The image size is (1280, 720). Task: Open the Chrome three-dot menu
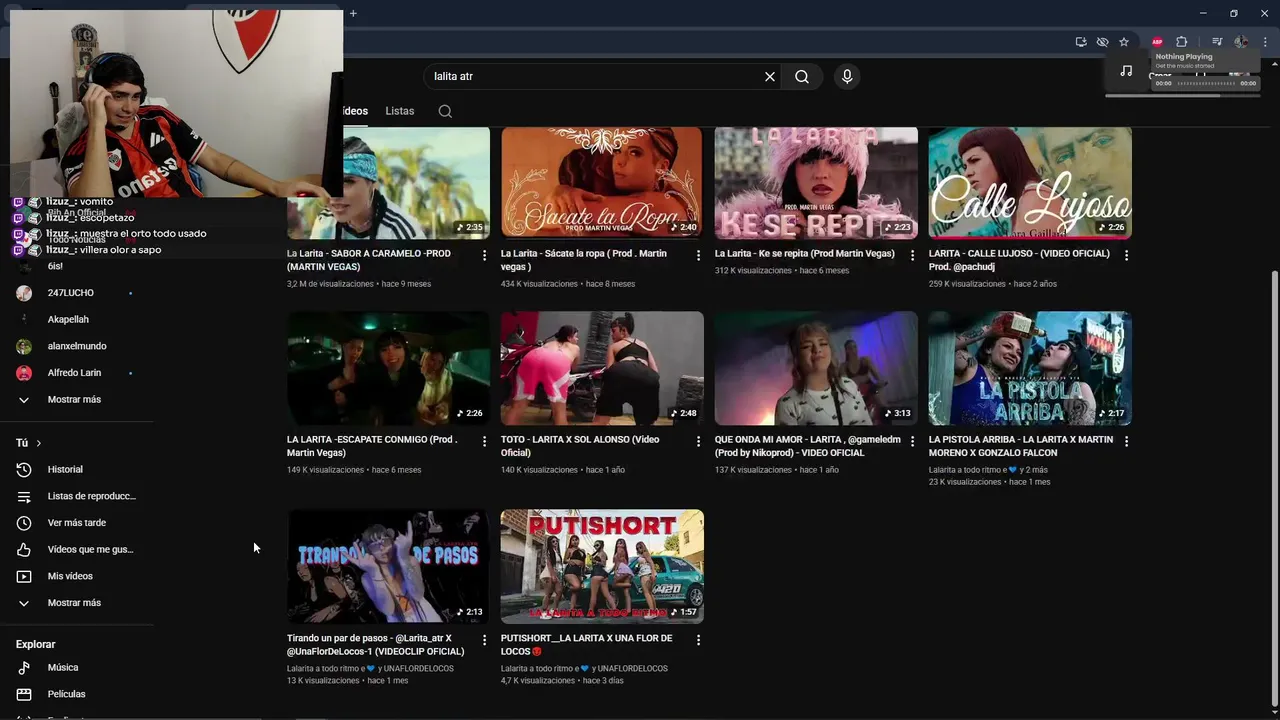[x=1265, y=42]
